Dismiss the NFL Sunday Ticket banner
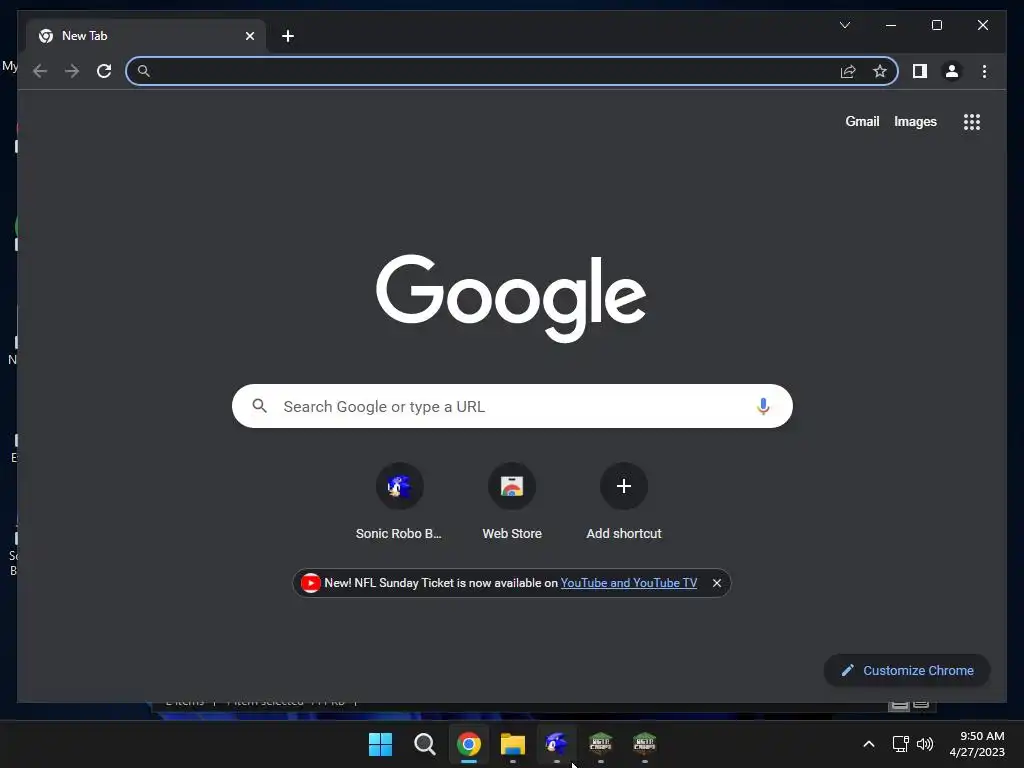The height and width of the screenshot is (768, 1024). (x=716, y=583)
